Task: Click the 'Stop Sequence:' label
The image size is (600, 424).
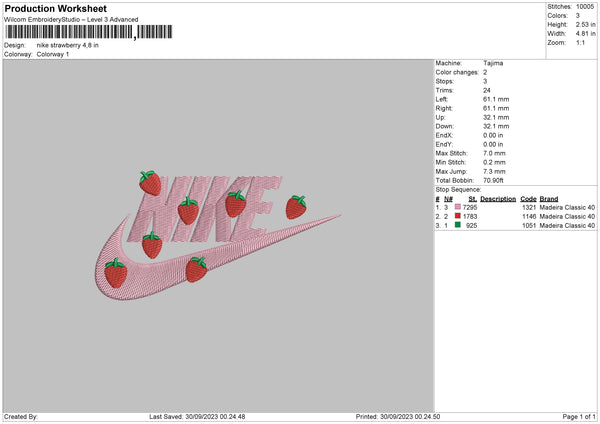Action: coord(458,189)
